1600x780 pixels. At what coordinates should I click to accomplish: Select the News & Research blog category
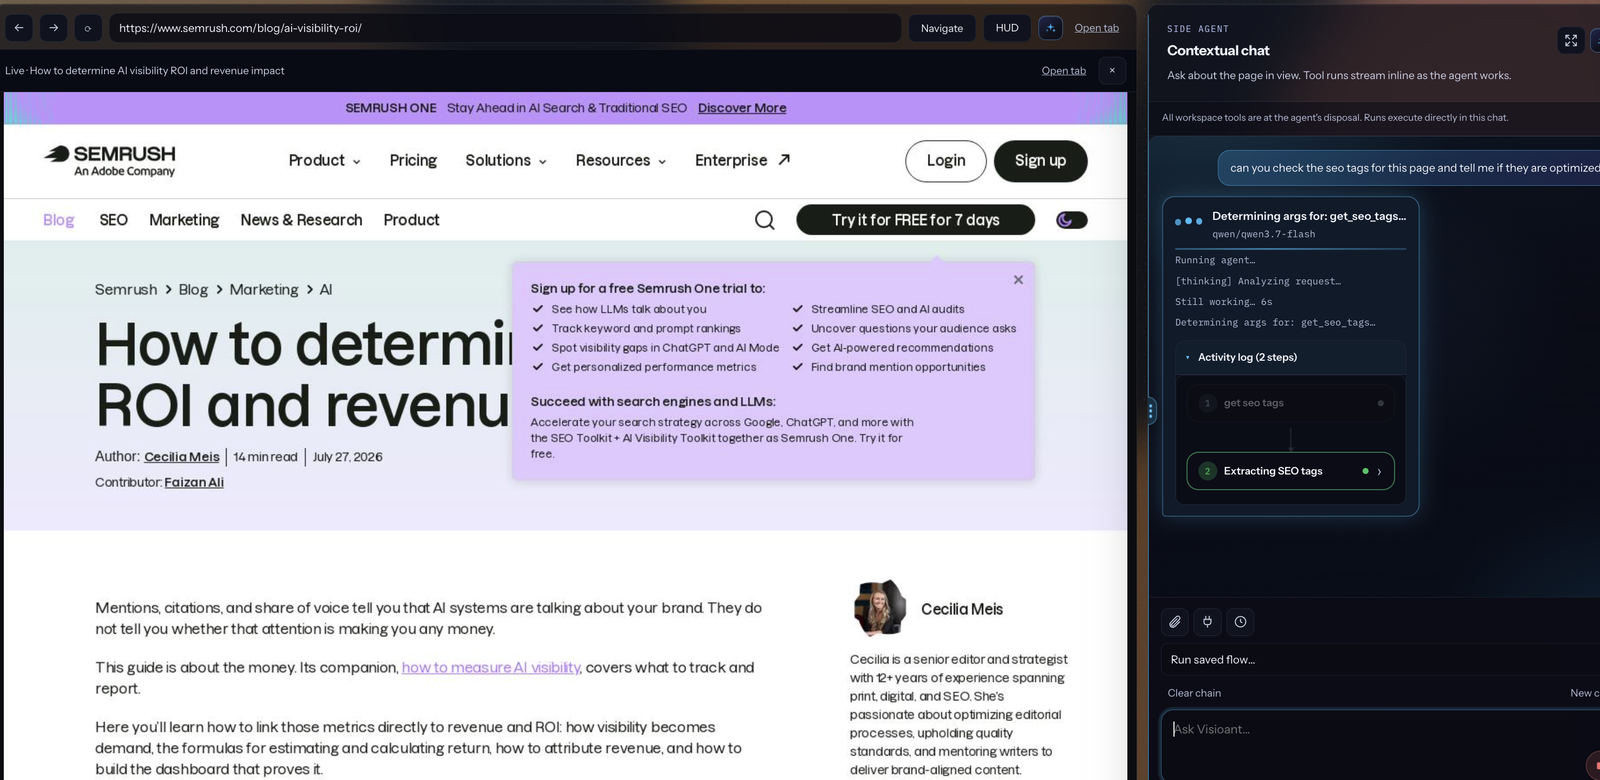[x=301, y=220]
